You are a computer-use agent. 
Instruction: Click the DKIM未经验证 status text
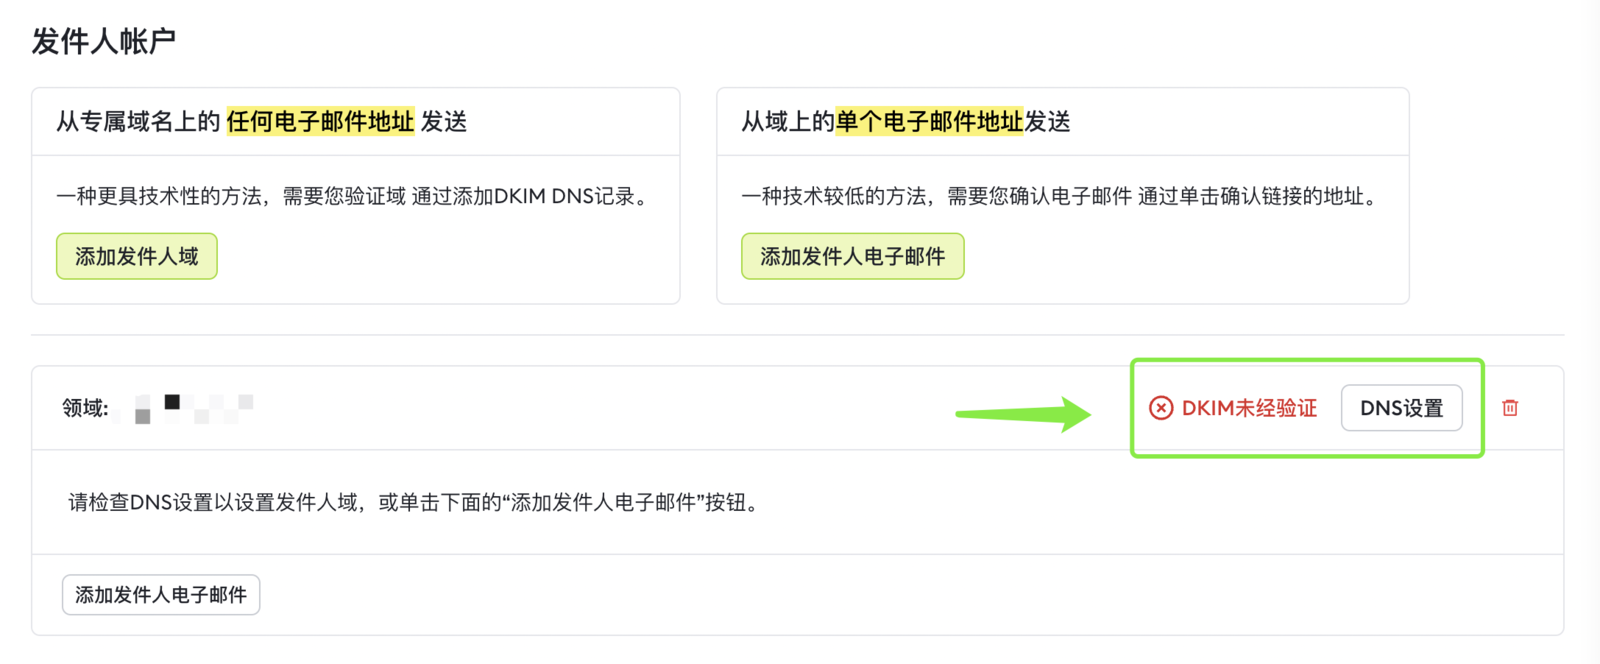click(1249, 408)
